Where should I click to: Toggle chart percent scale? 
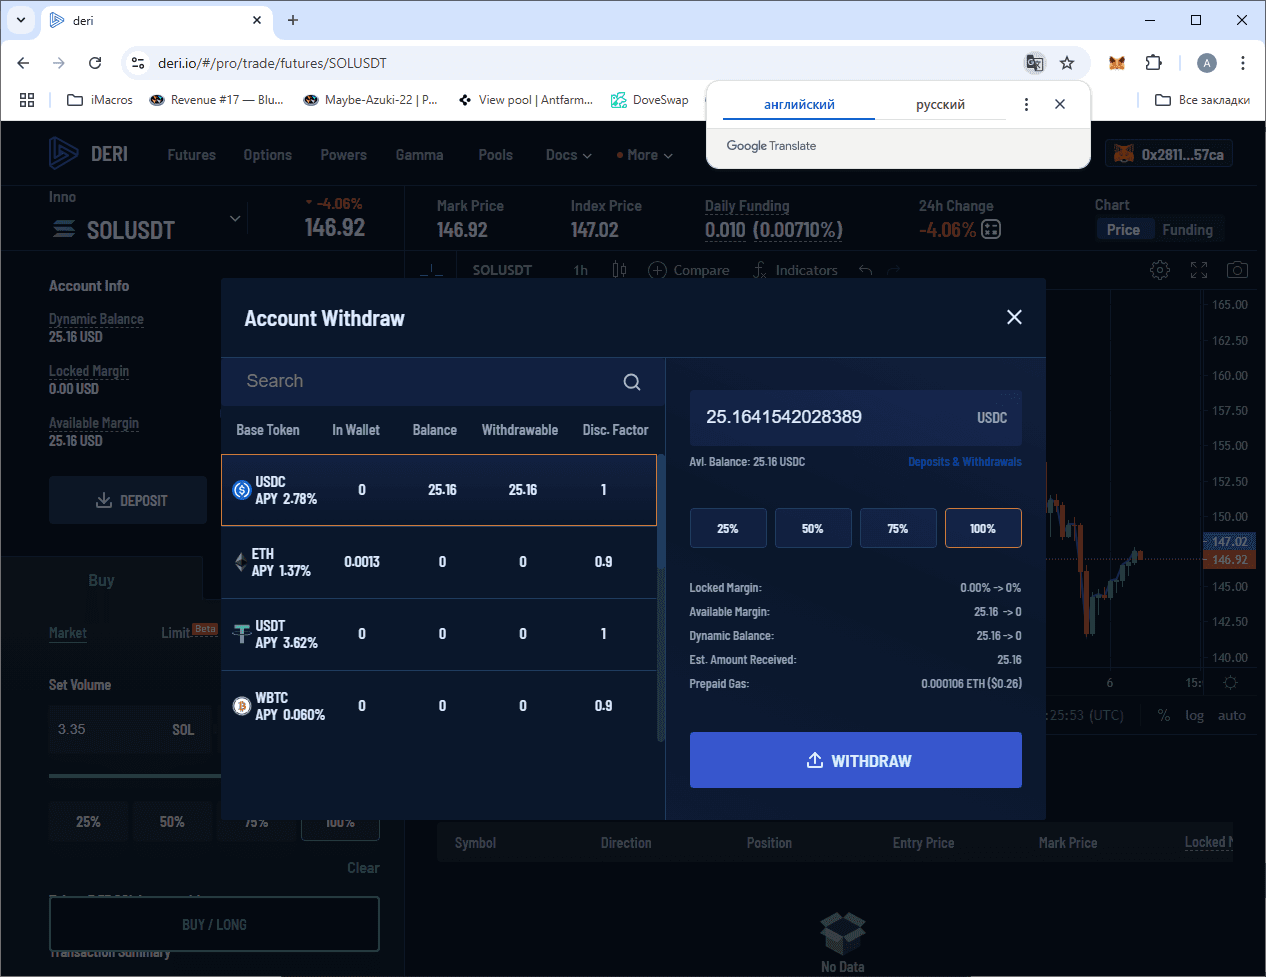1164,715
